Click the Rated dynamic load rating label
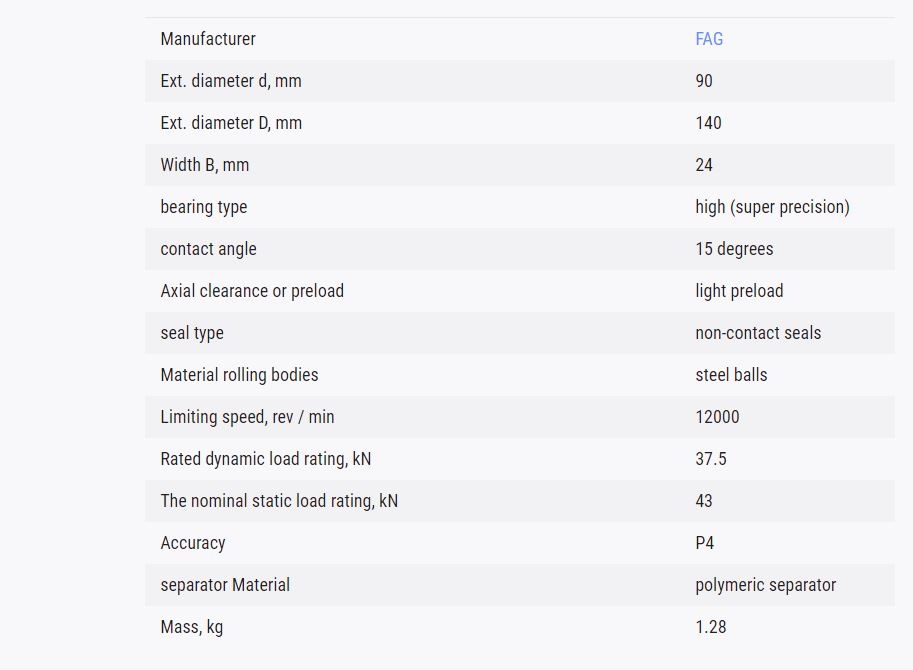 (266, 459)
